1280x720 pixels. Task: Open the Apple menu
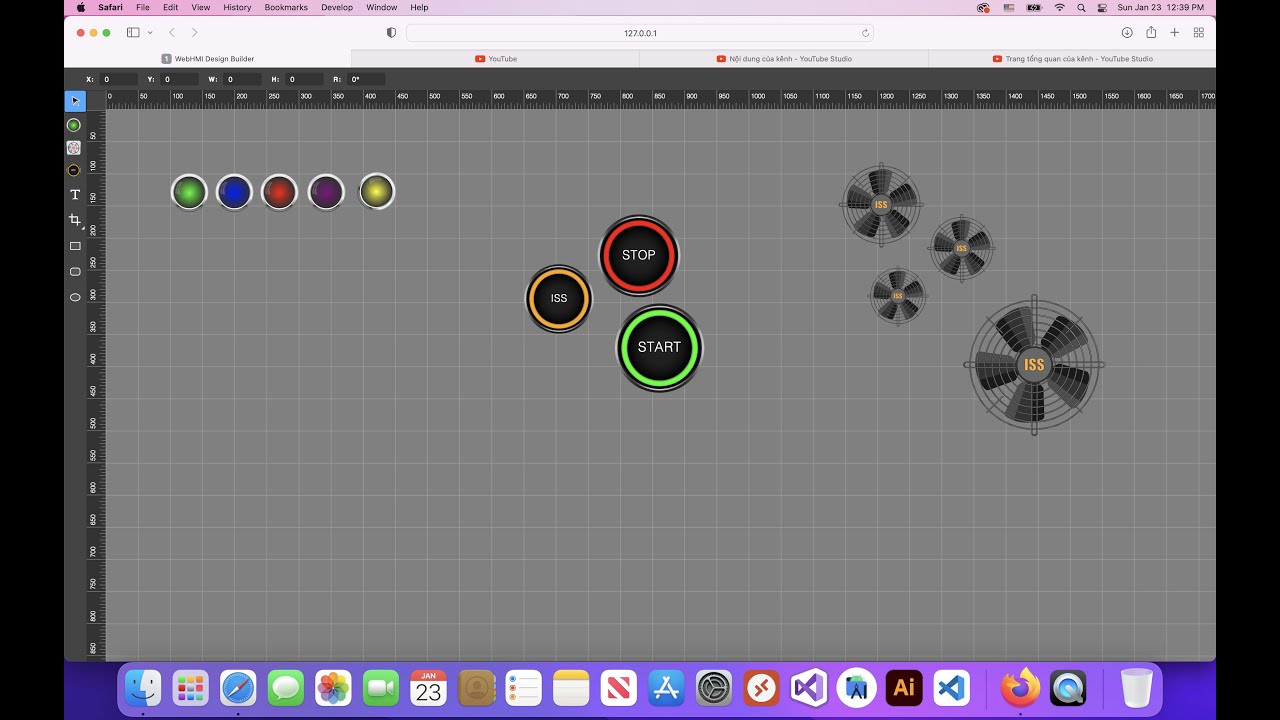[x=81, y=7]
